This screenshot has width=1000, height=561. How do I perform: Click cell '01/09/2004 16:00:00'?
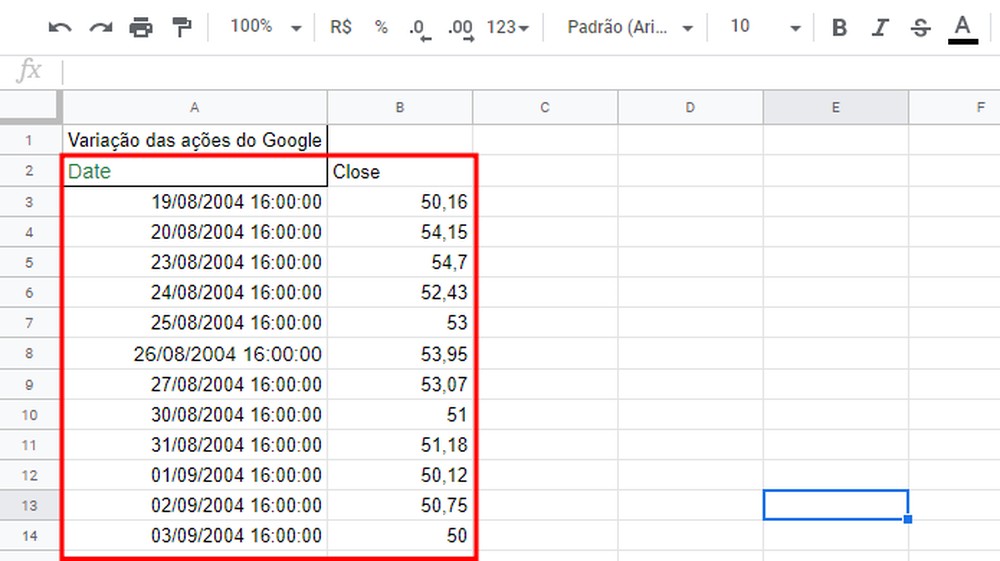point(195,475)
